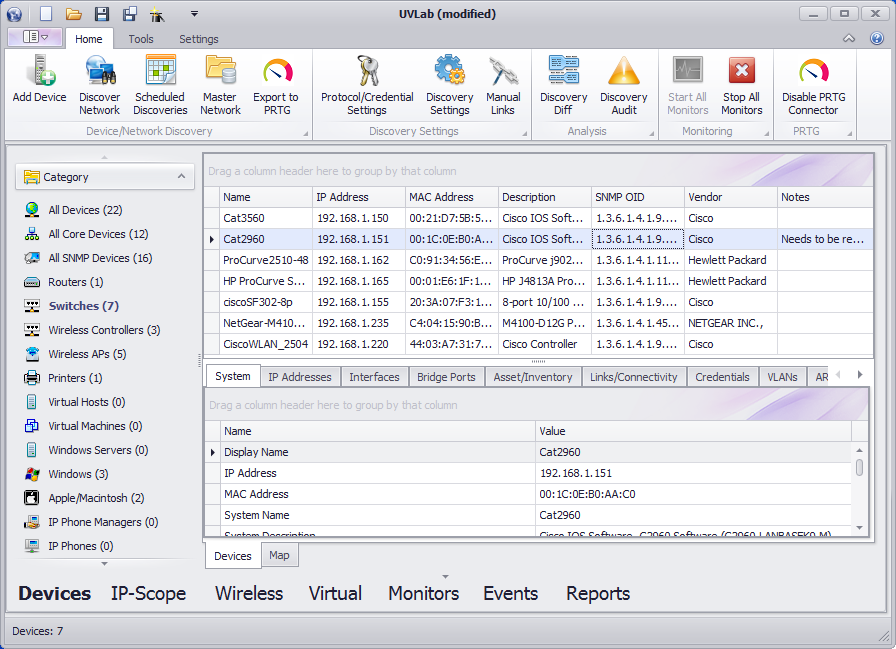Open the Reports section

tap(598, 594)
